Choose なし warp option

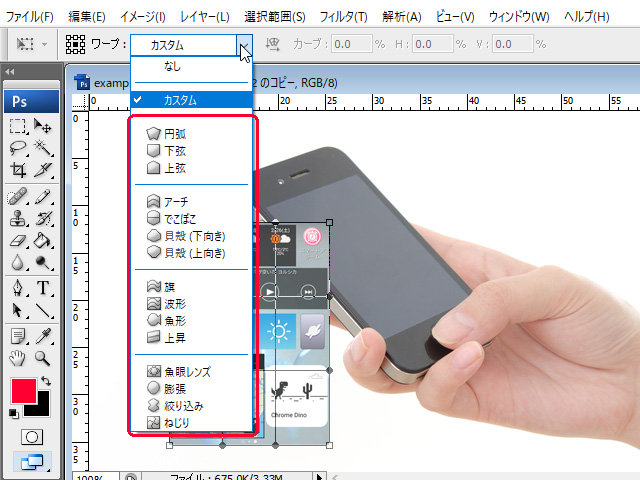point(191,66)
